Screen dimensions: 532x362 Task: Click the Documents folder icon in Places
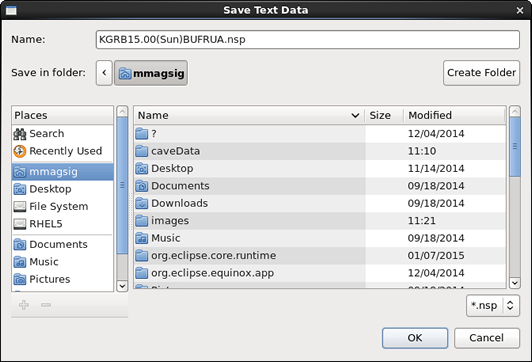coord(20,245)
